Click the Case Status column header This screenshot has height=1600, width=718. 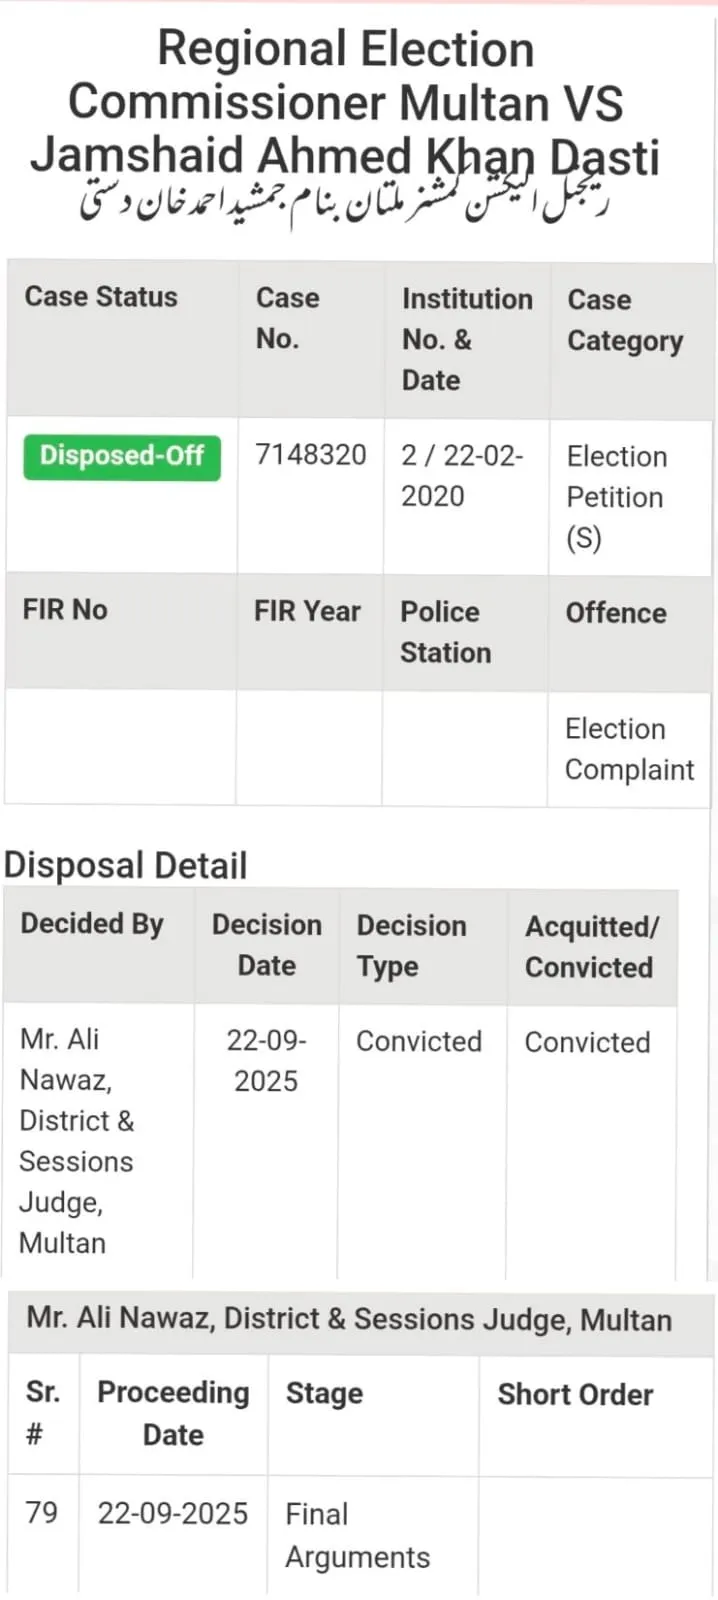coord(101,297)
